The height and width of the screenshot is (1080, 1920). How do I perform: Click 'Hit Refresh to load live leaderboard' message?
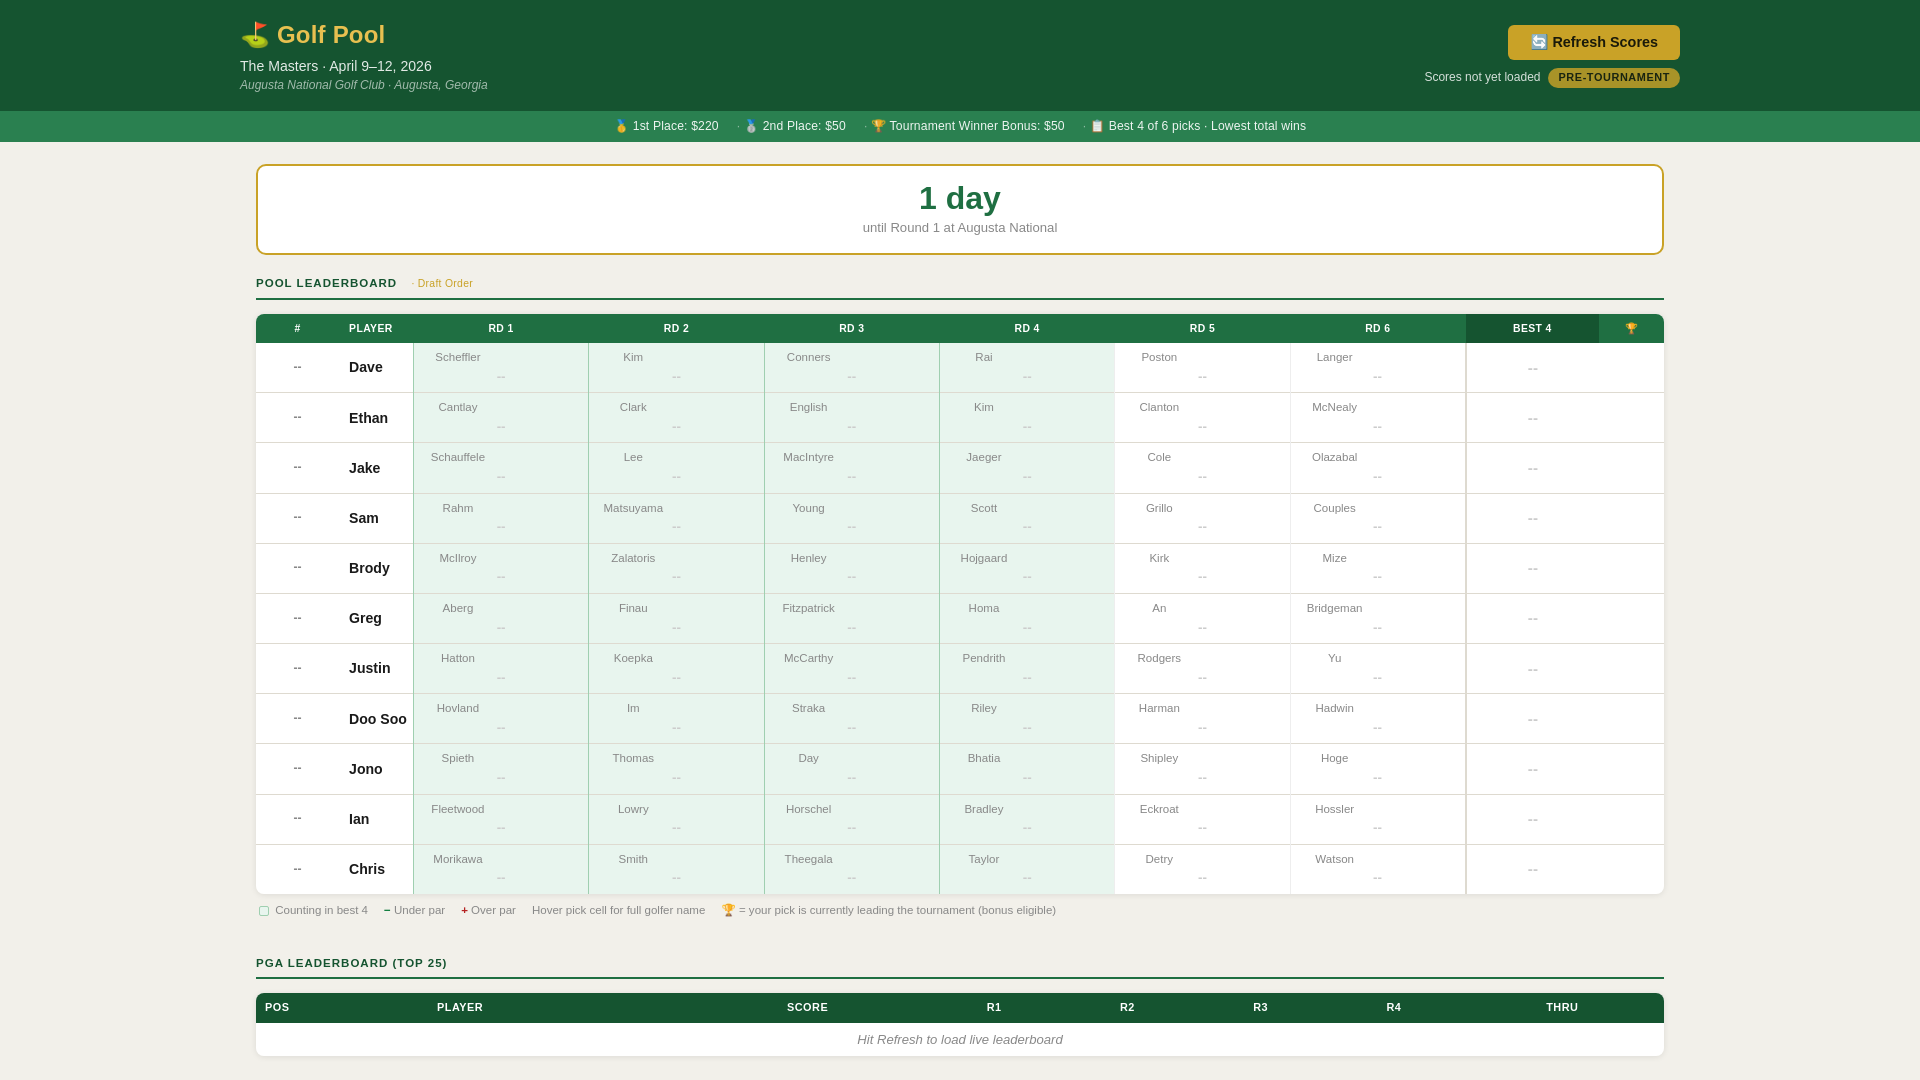click(x=960, y=1040)
